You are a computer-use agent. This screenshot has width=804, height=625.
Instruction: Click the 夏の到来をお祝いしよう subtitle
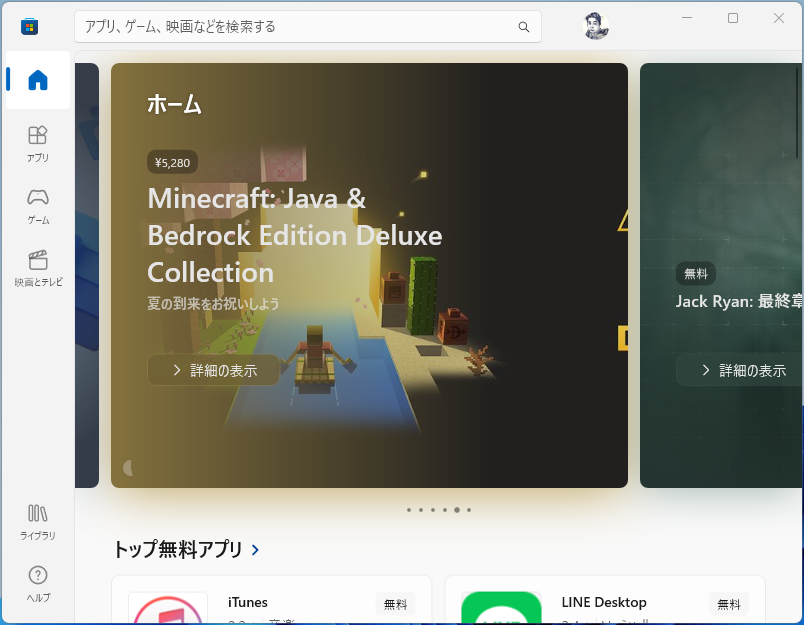213,304
